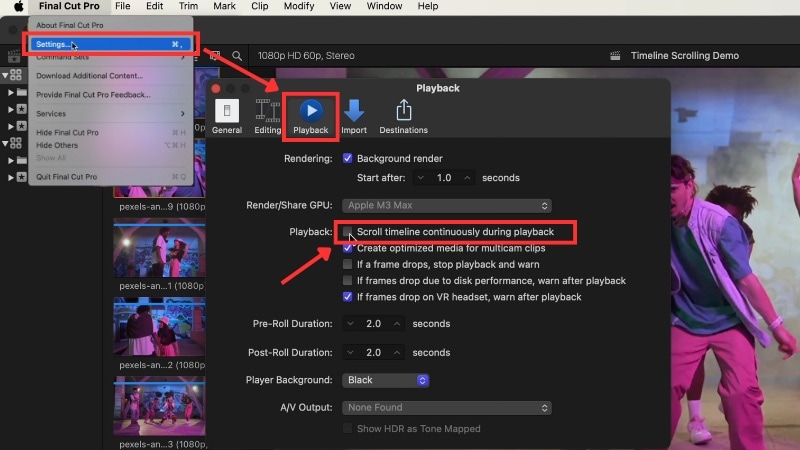Click the 1080p HD 60p, Stereo label

(306, 56)
